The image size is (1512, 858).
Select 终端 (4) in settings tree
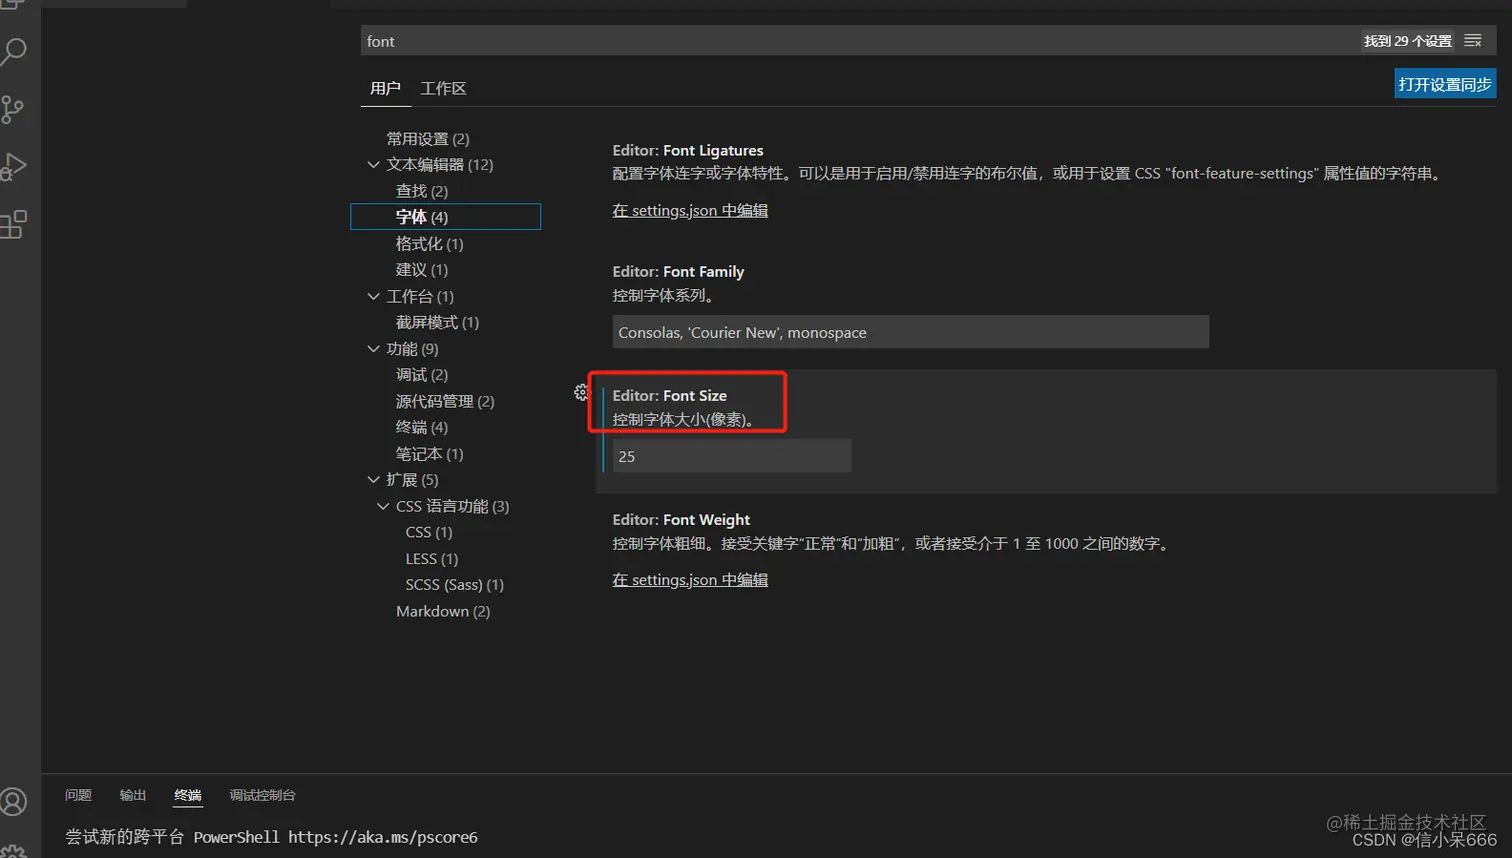[422, 427]
